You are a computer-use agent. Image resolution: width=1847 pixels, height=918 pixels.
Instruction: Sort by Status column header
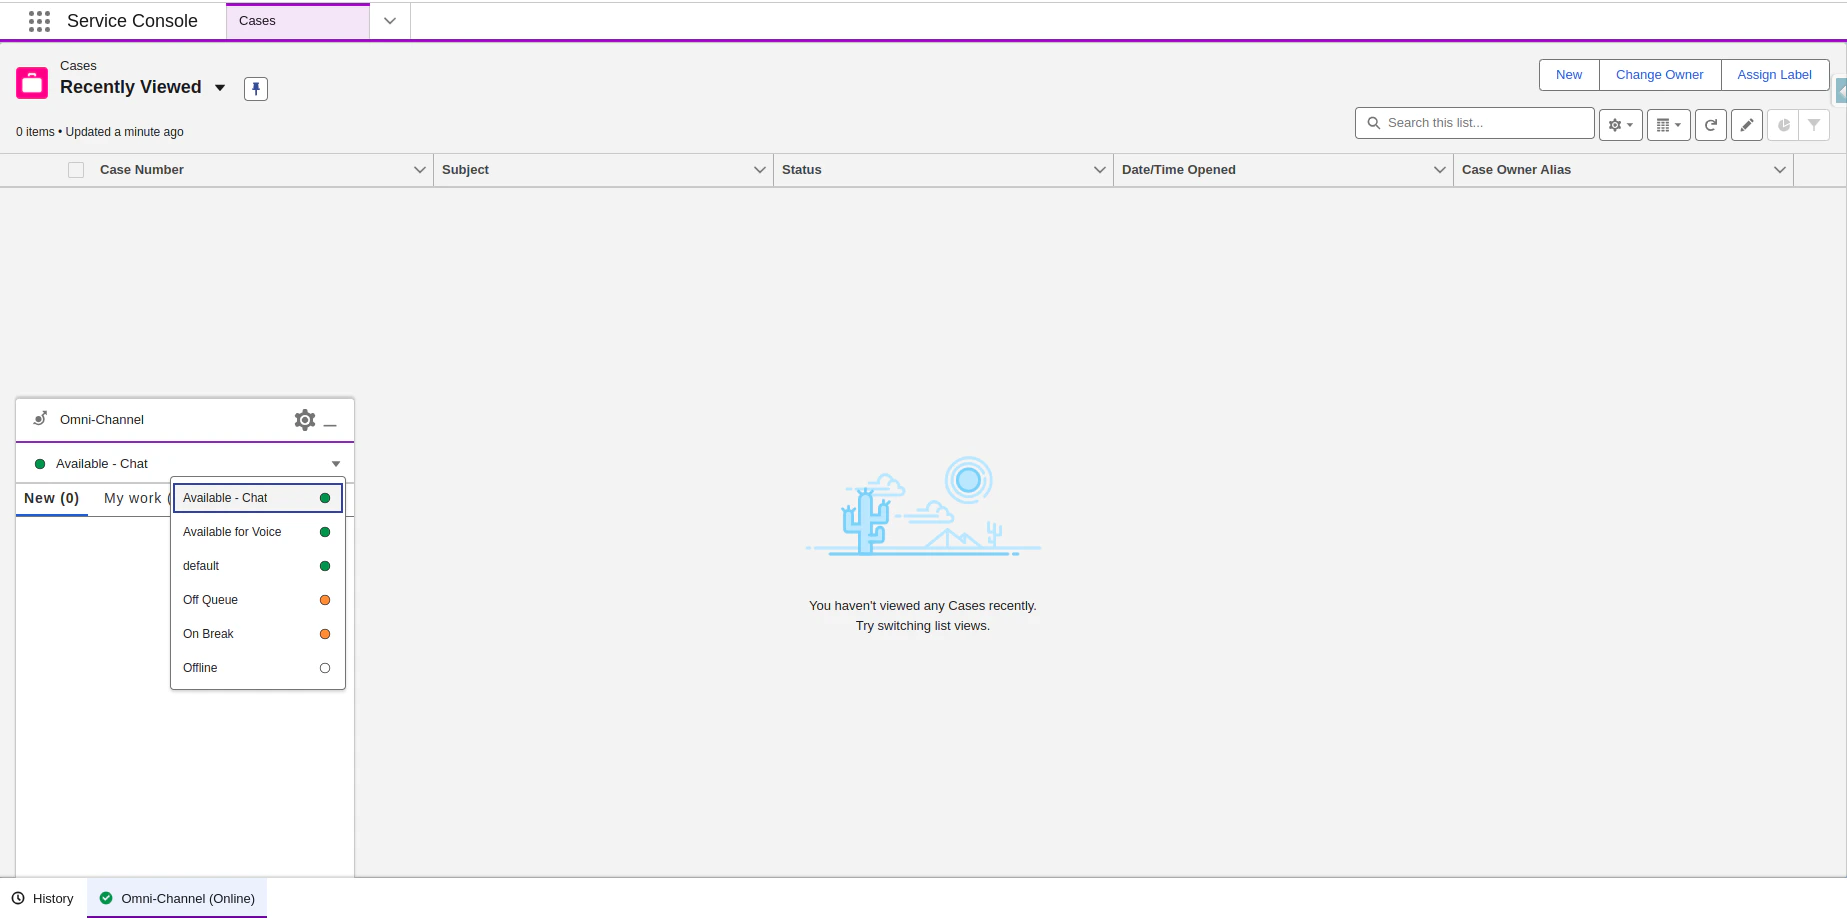802,170
